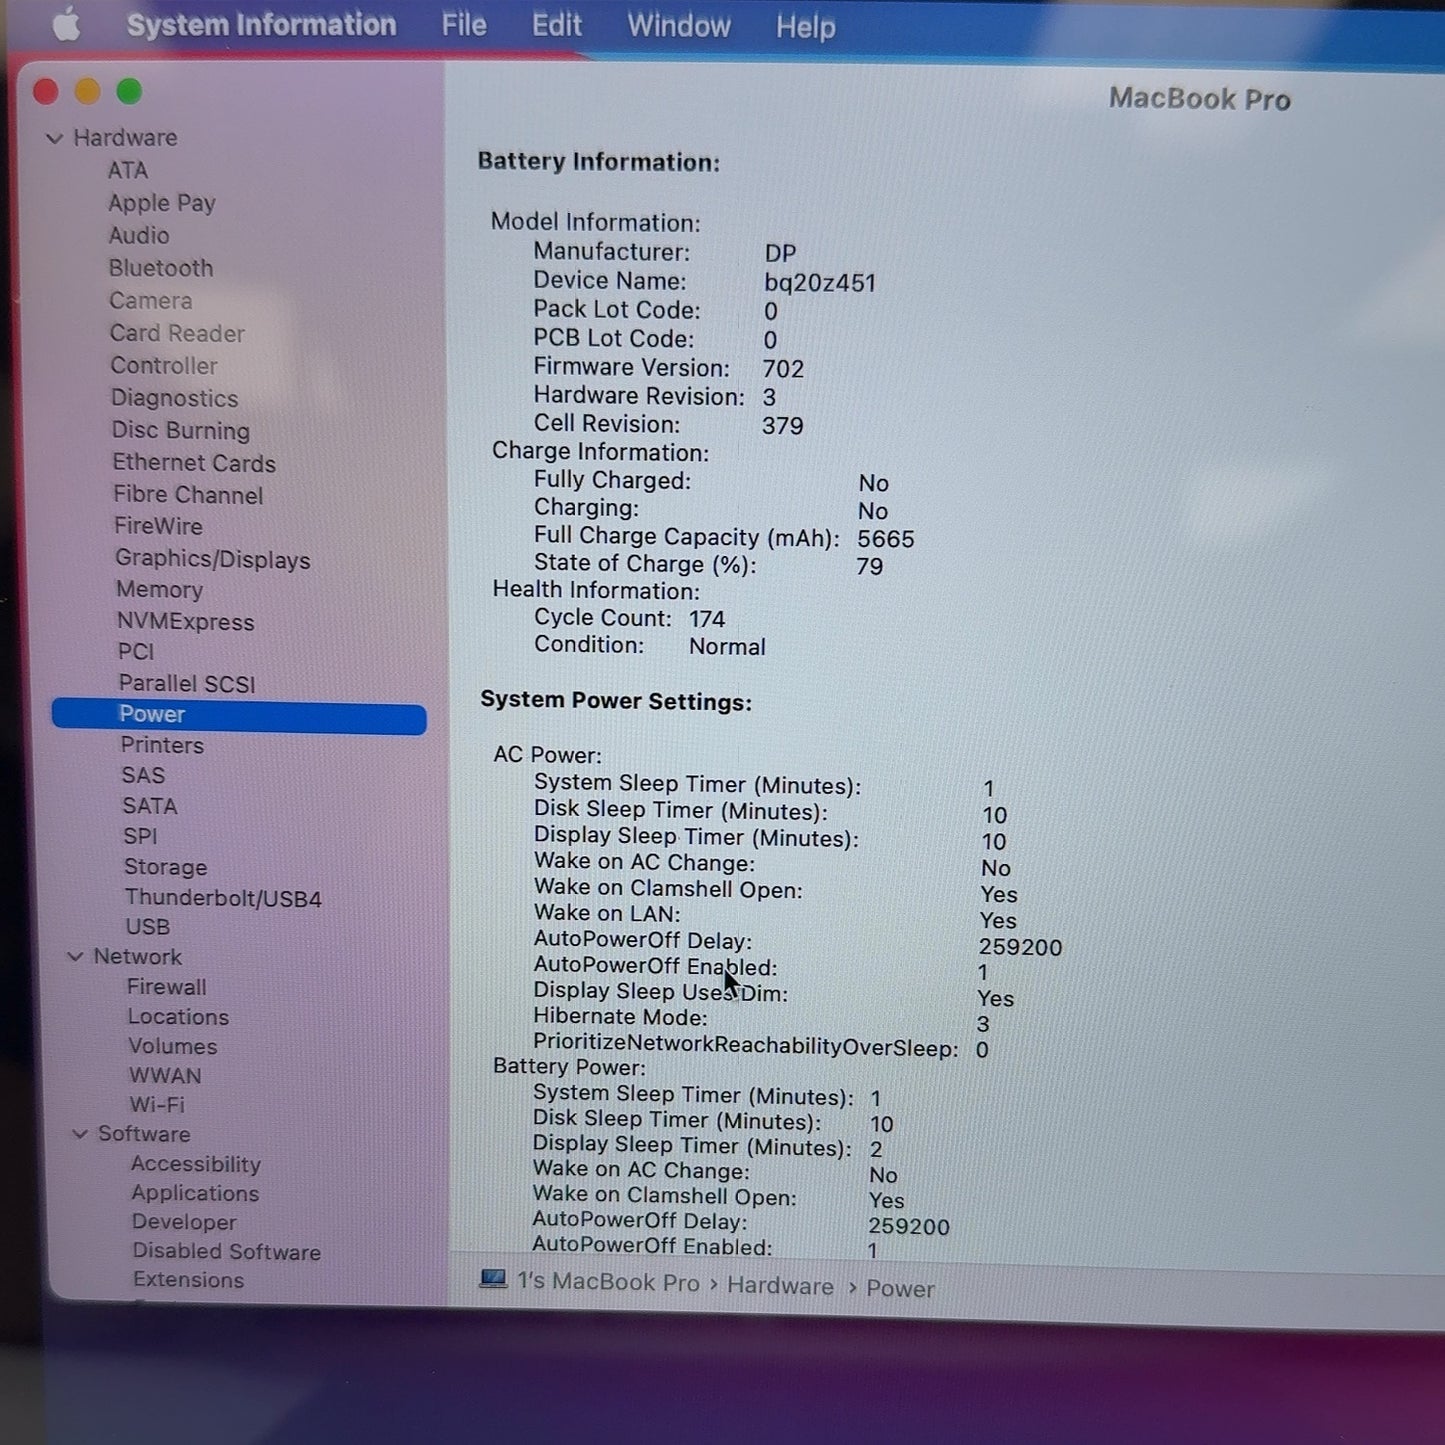The image size is (1445, 1445).
Task: Click the Battery Information heading
Action: coord(598,162)
